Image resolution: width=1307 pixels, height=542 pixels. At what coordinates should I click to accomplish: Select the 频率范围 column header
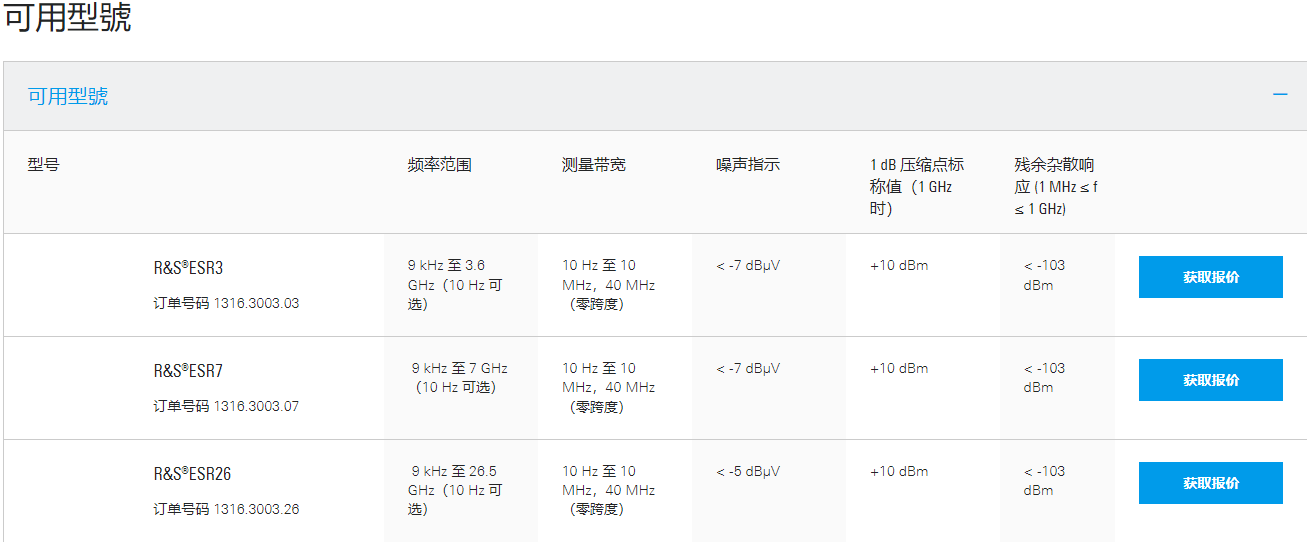(x=439, y=165)
